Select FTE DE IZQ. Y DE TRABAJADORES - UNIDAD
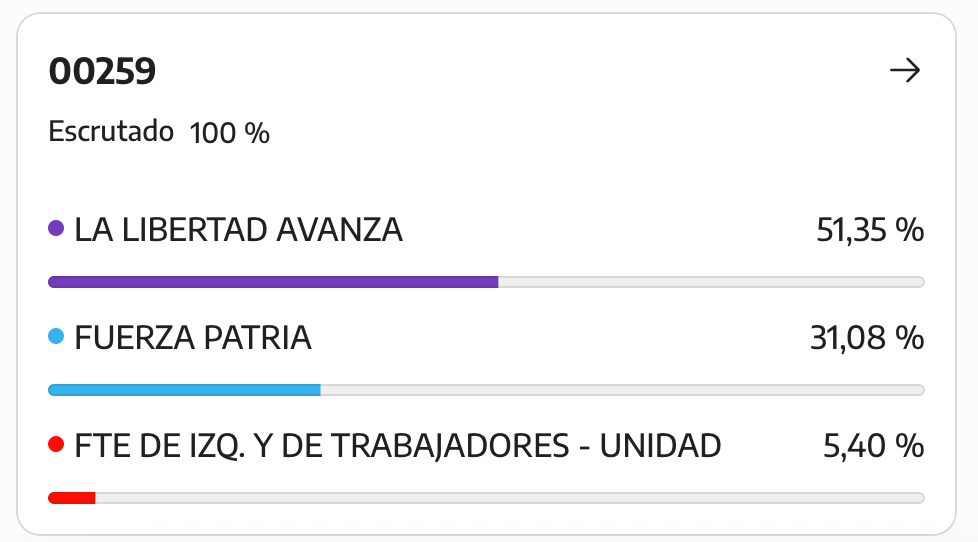 tap(397, 446)
